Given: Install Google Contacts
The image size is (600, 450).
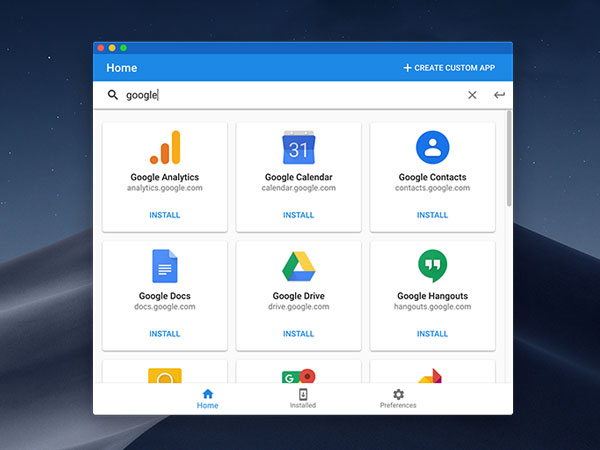Looking at the screenshot, I should point(432,215).
